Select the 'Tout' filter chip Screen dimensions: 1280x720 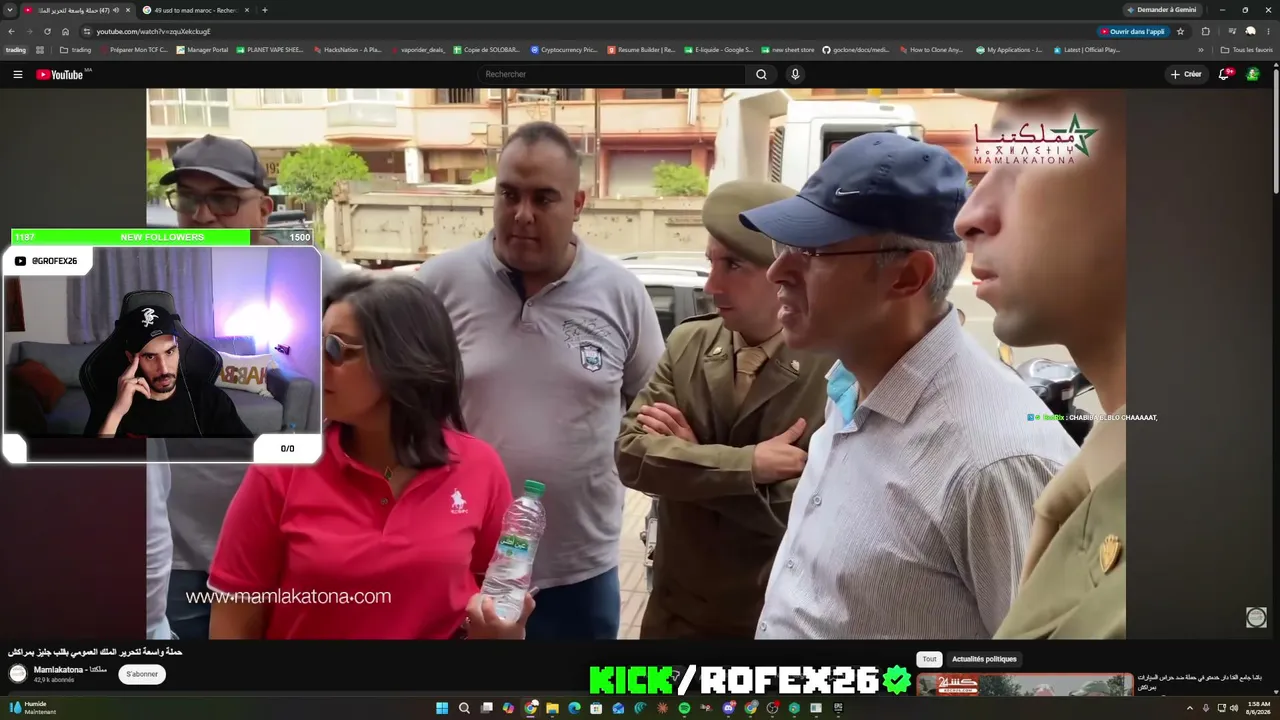[929, 659]
